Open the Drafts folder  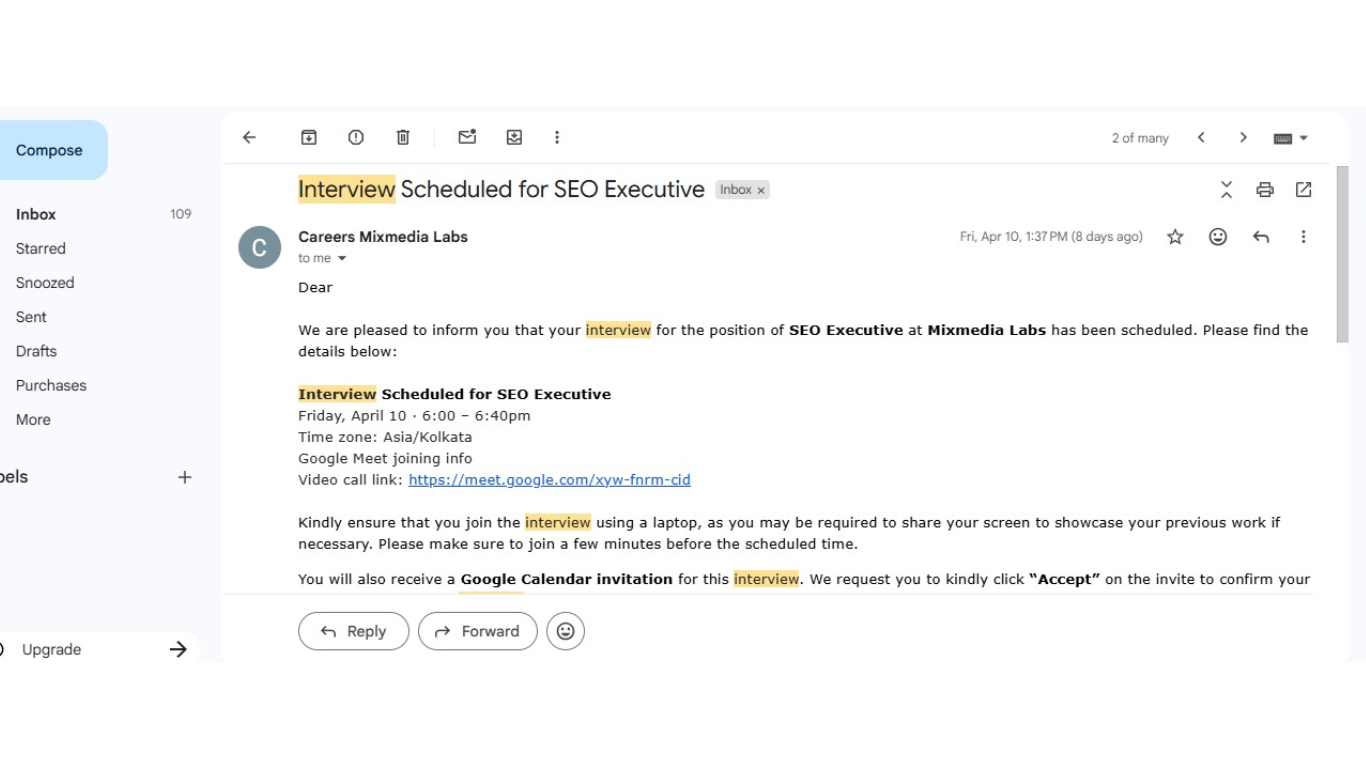[x=36, y=351]
